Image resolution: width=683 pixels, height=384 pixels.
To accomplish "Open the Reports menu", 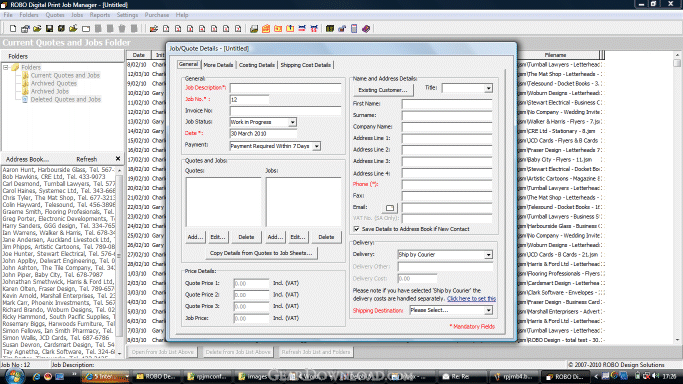I will click(x=100, y=15).
